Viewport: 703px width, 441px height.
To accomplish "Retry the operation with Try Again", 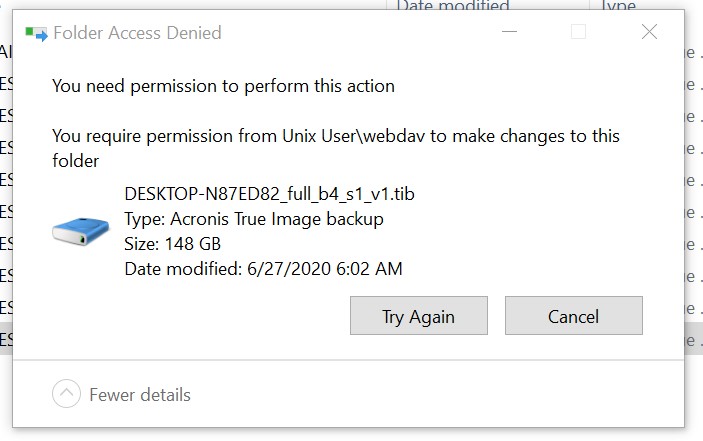I will coord(419,316).
